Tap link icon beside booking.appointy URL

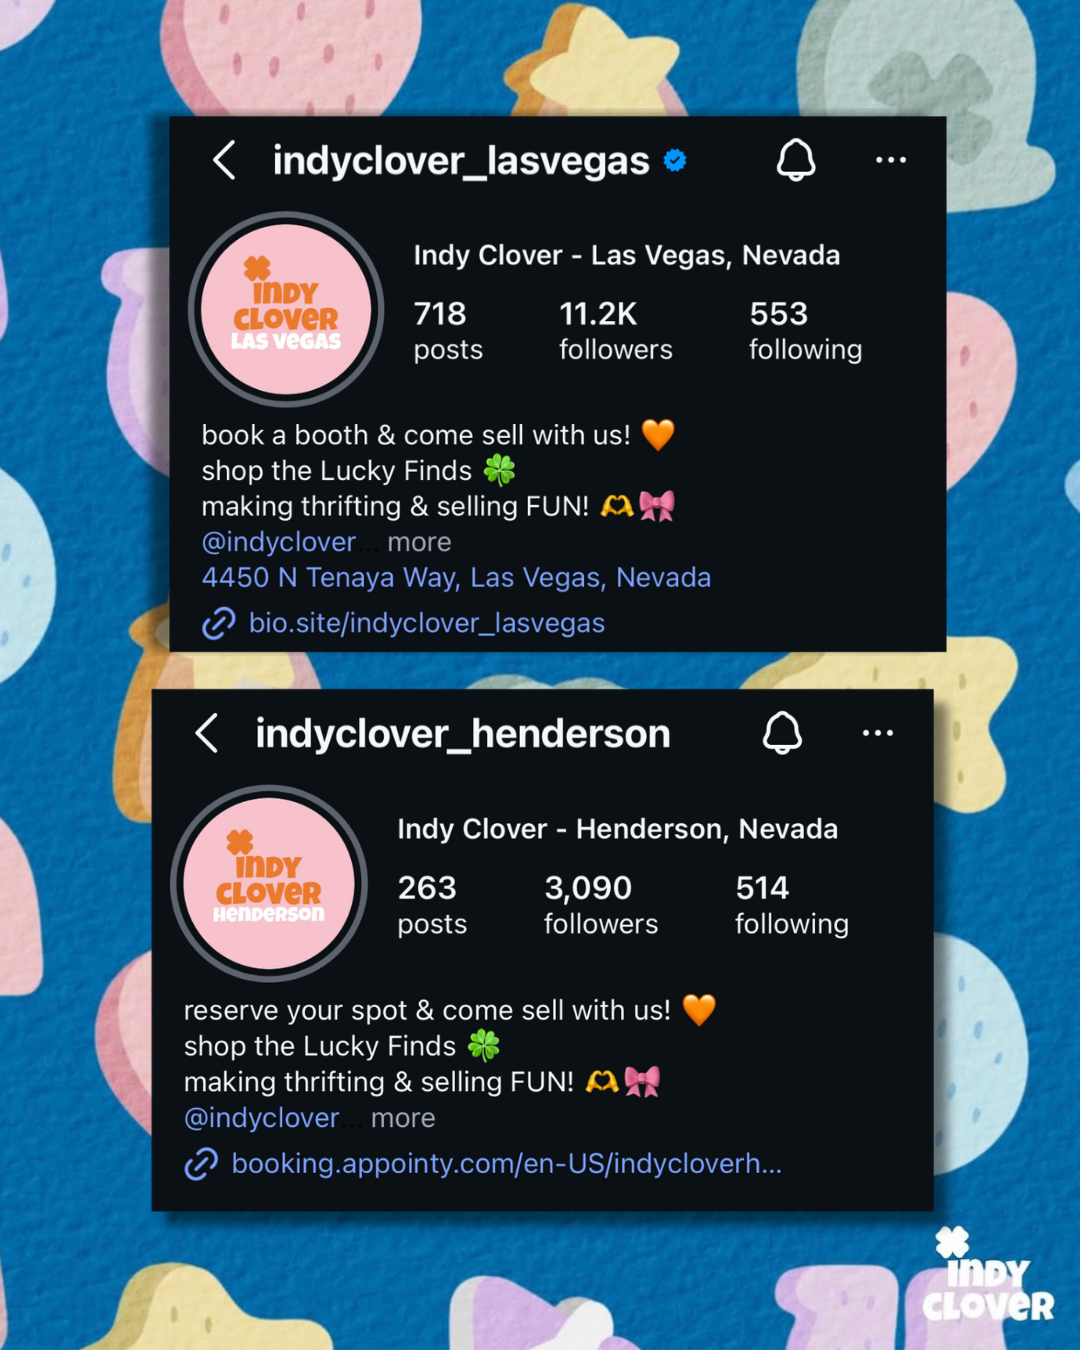201,1164
